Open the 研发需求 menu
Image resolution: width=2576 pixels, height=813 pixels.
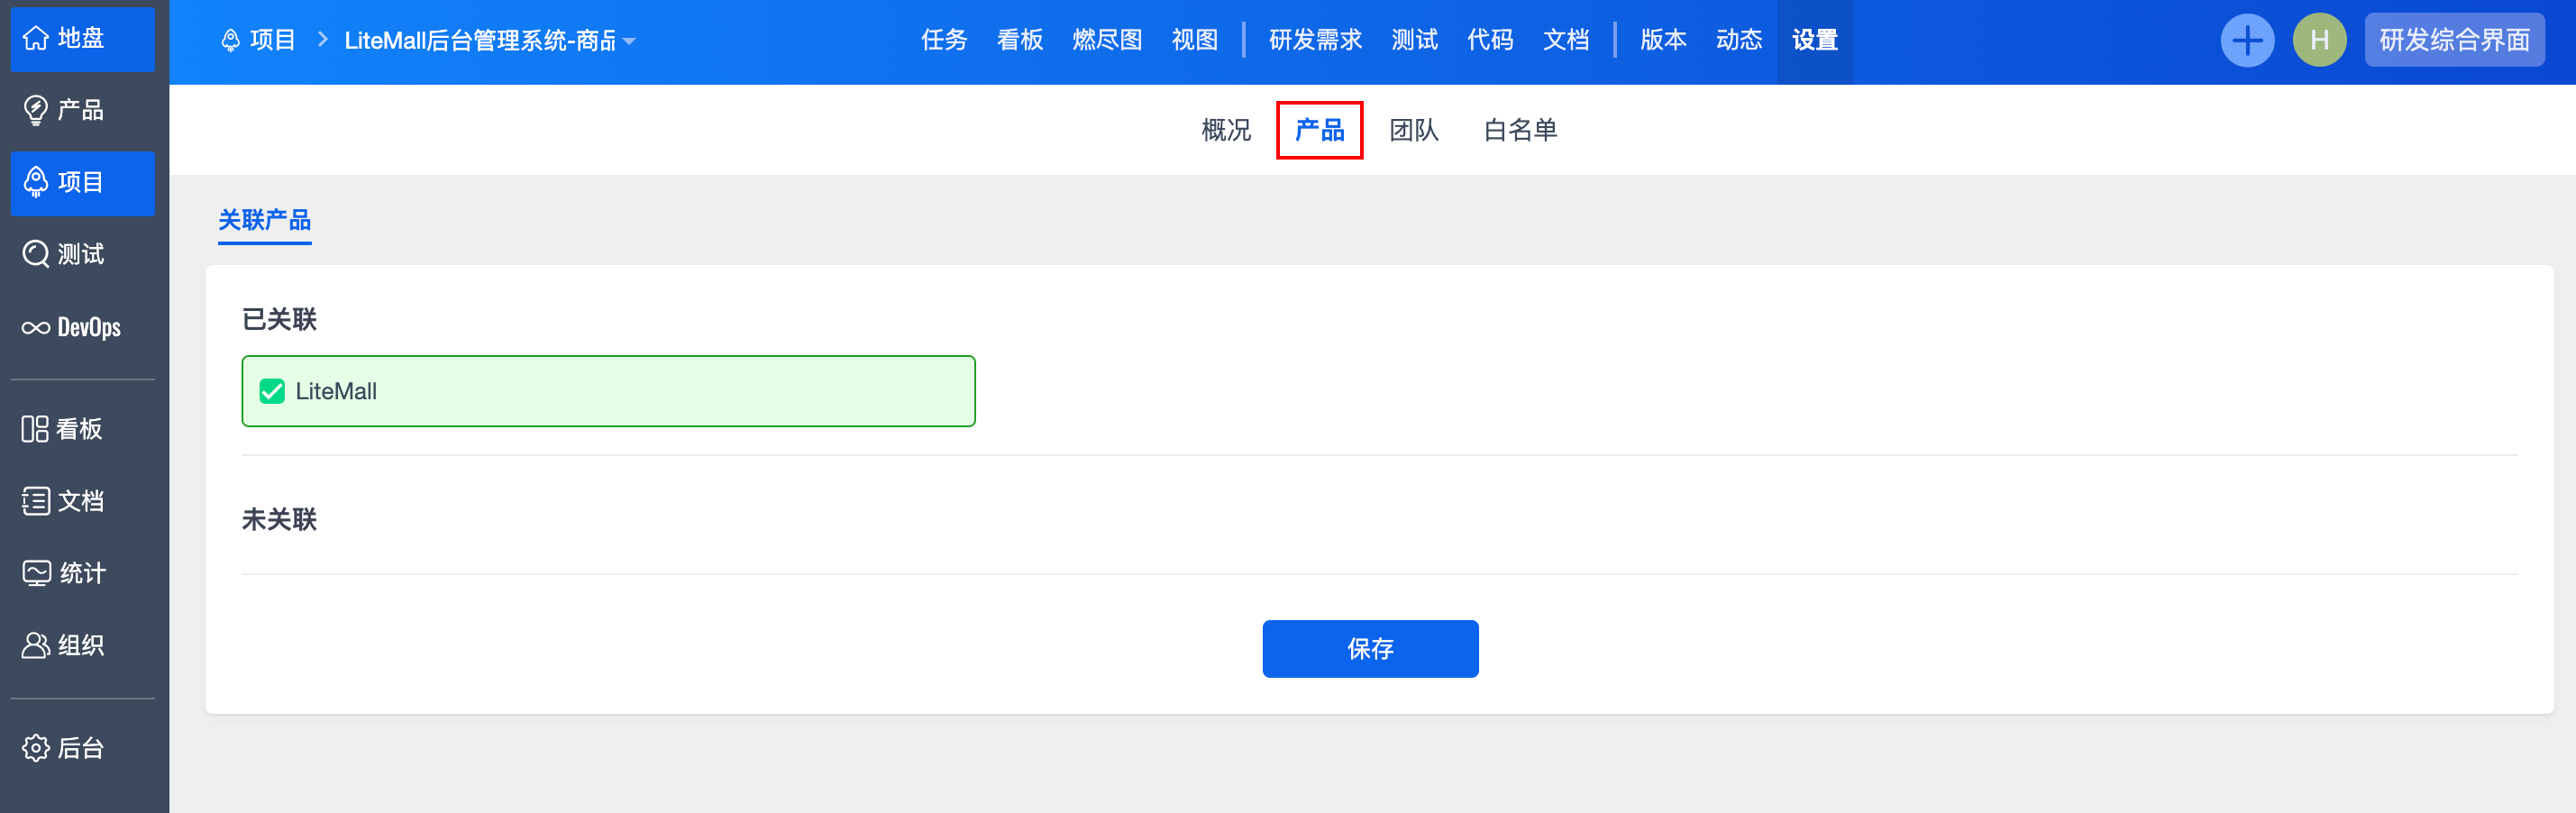pyautogui.click(x=1315, y=40)
